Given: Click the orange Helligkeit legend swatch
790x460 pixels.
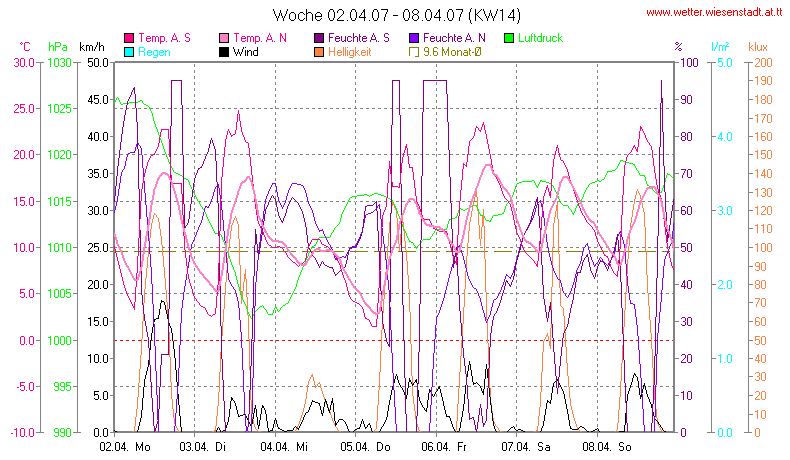Looking at the screenshot, I should click(319, 52).
